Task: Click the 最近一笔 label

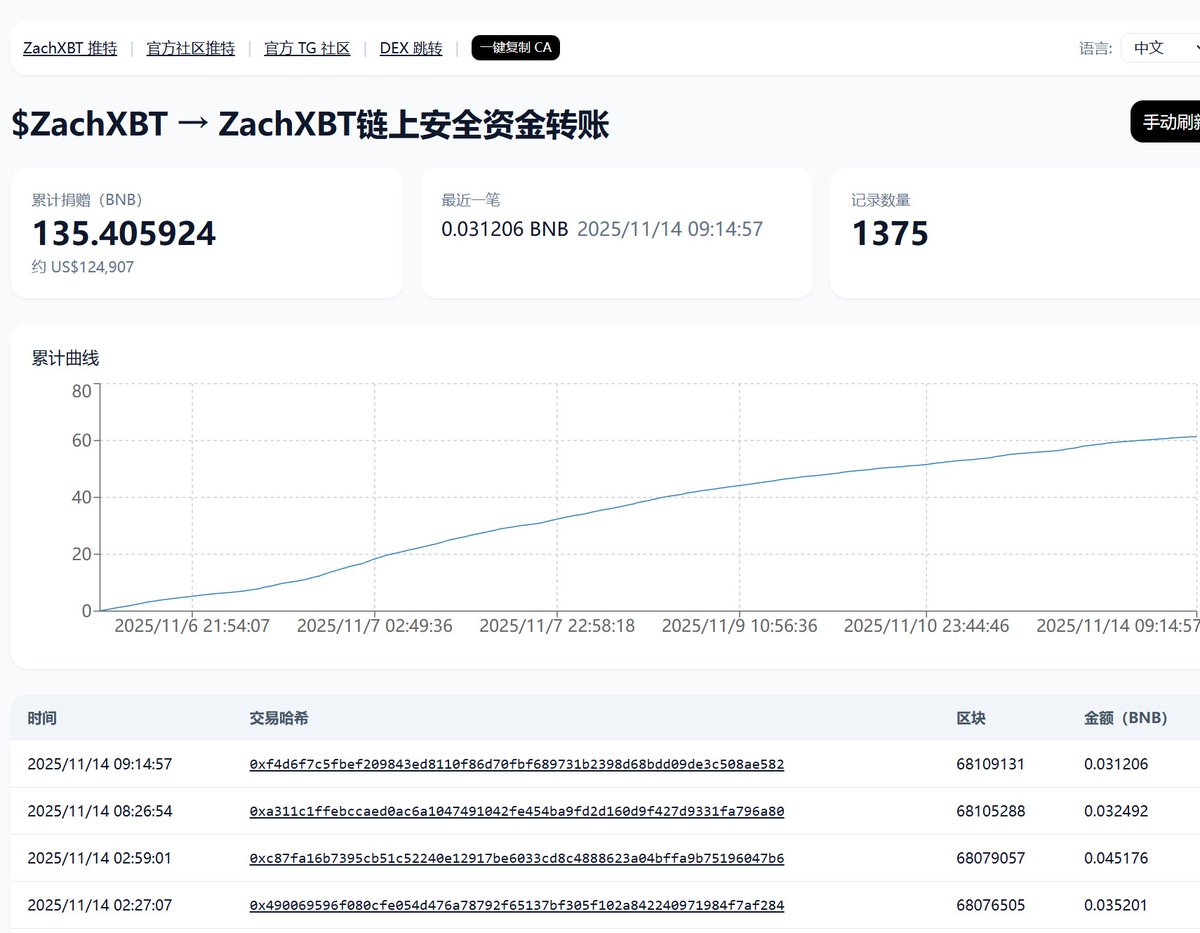Action: tap(471, 200)
